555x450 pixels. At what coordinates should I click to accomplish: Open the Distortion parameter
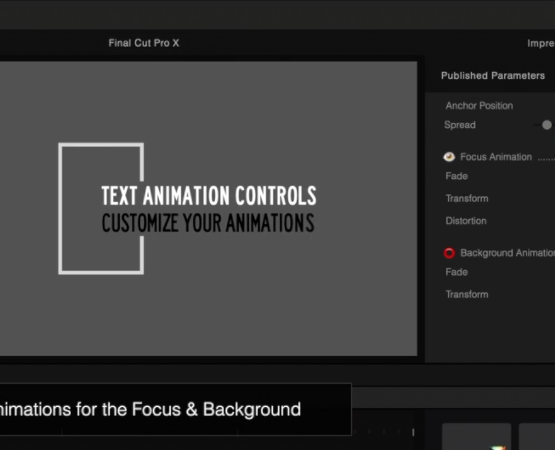pos(466,221)
